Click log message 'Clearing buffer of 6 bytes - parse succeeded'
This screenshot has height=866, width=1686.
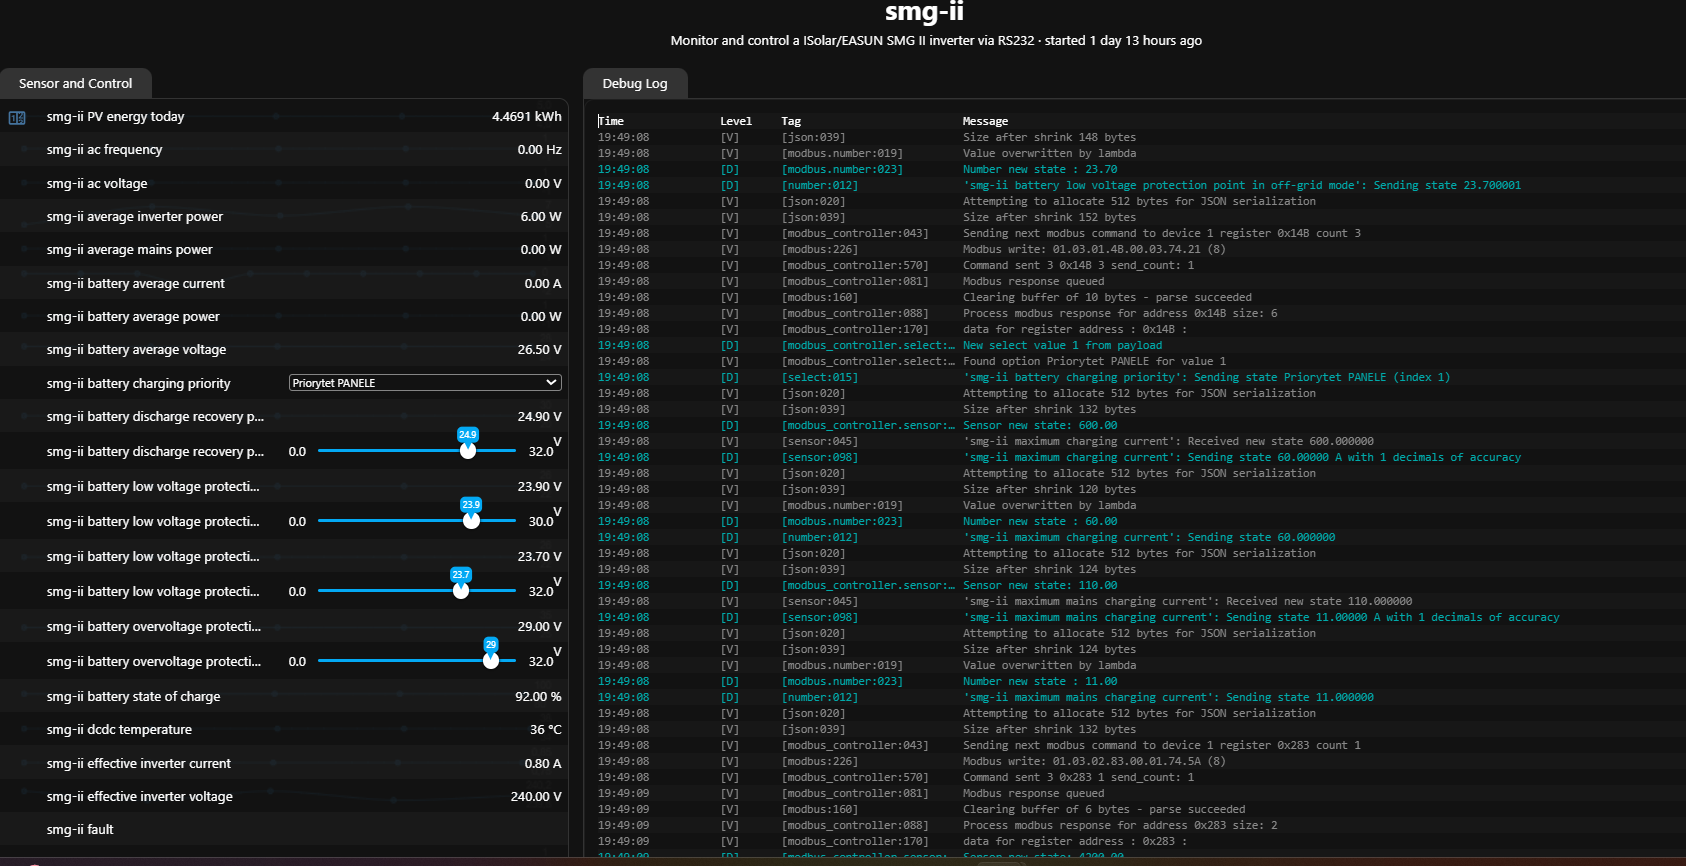(x=1104, y=810)
